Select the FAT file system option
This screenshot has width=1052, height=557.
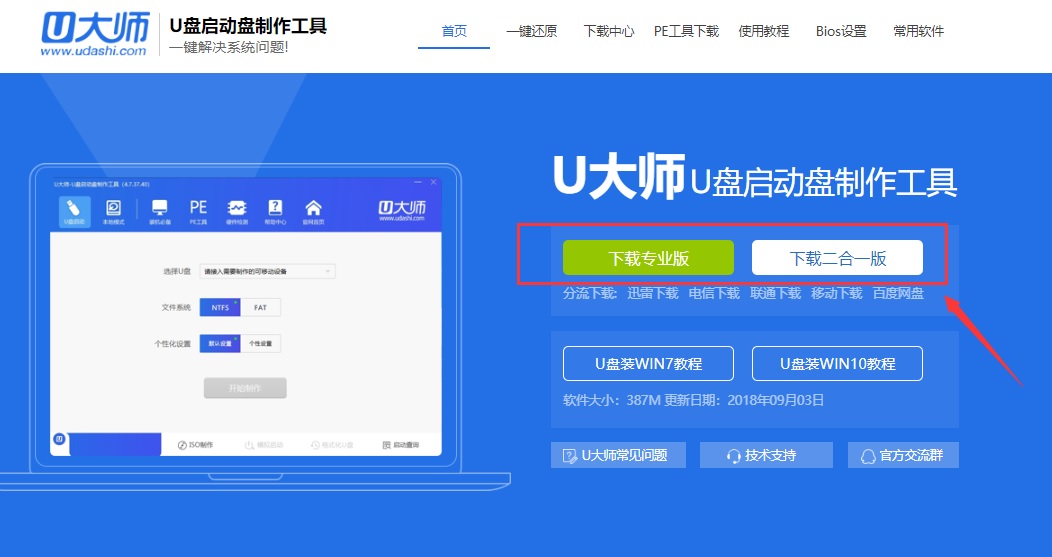click(261, 308)
